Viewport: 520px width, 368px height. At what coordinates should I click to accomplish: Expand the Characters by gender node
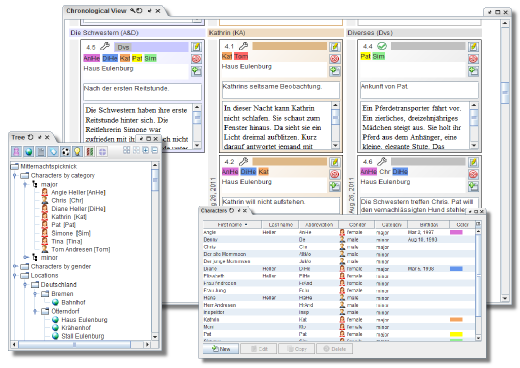pos(15,266)
